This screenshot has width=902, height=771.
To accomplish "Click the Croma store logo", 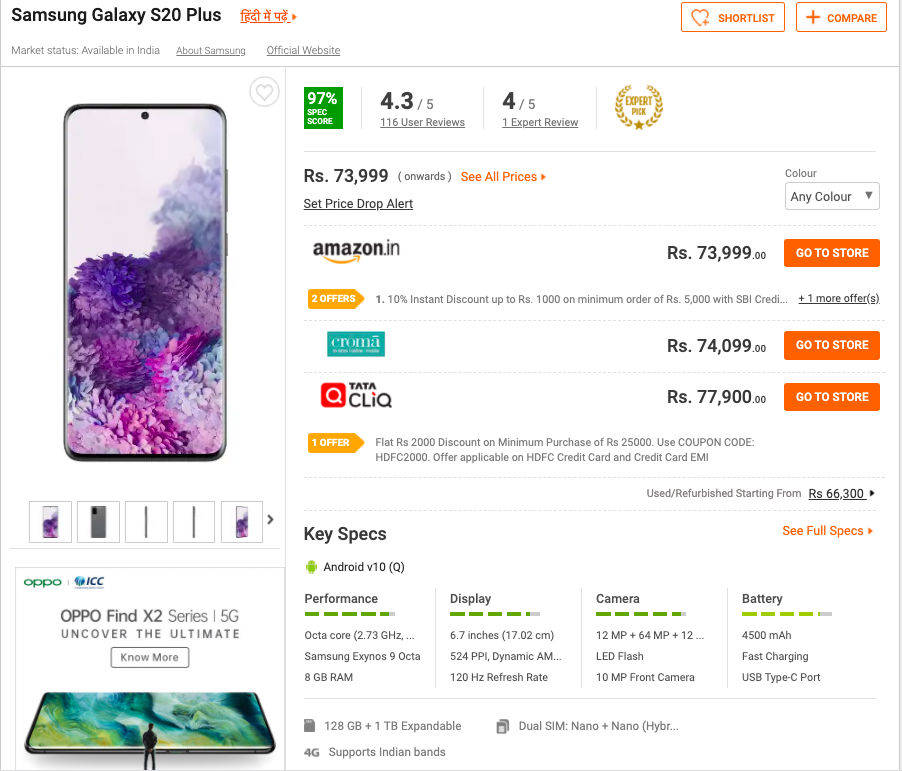I will pos(356,344).
